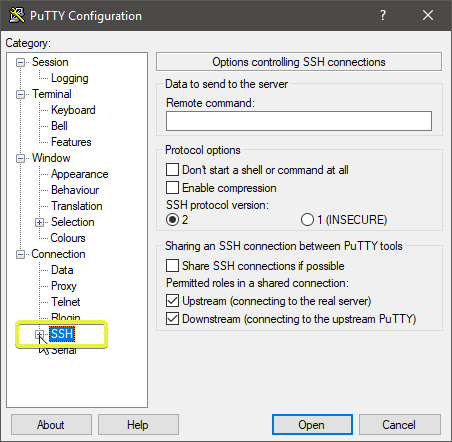Check Don't start a shell or command
Screen dimensions: 452x442
172,170
